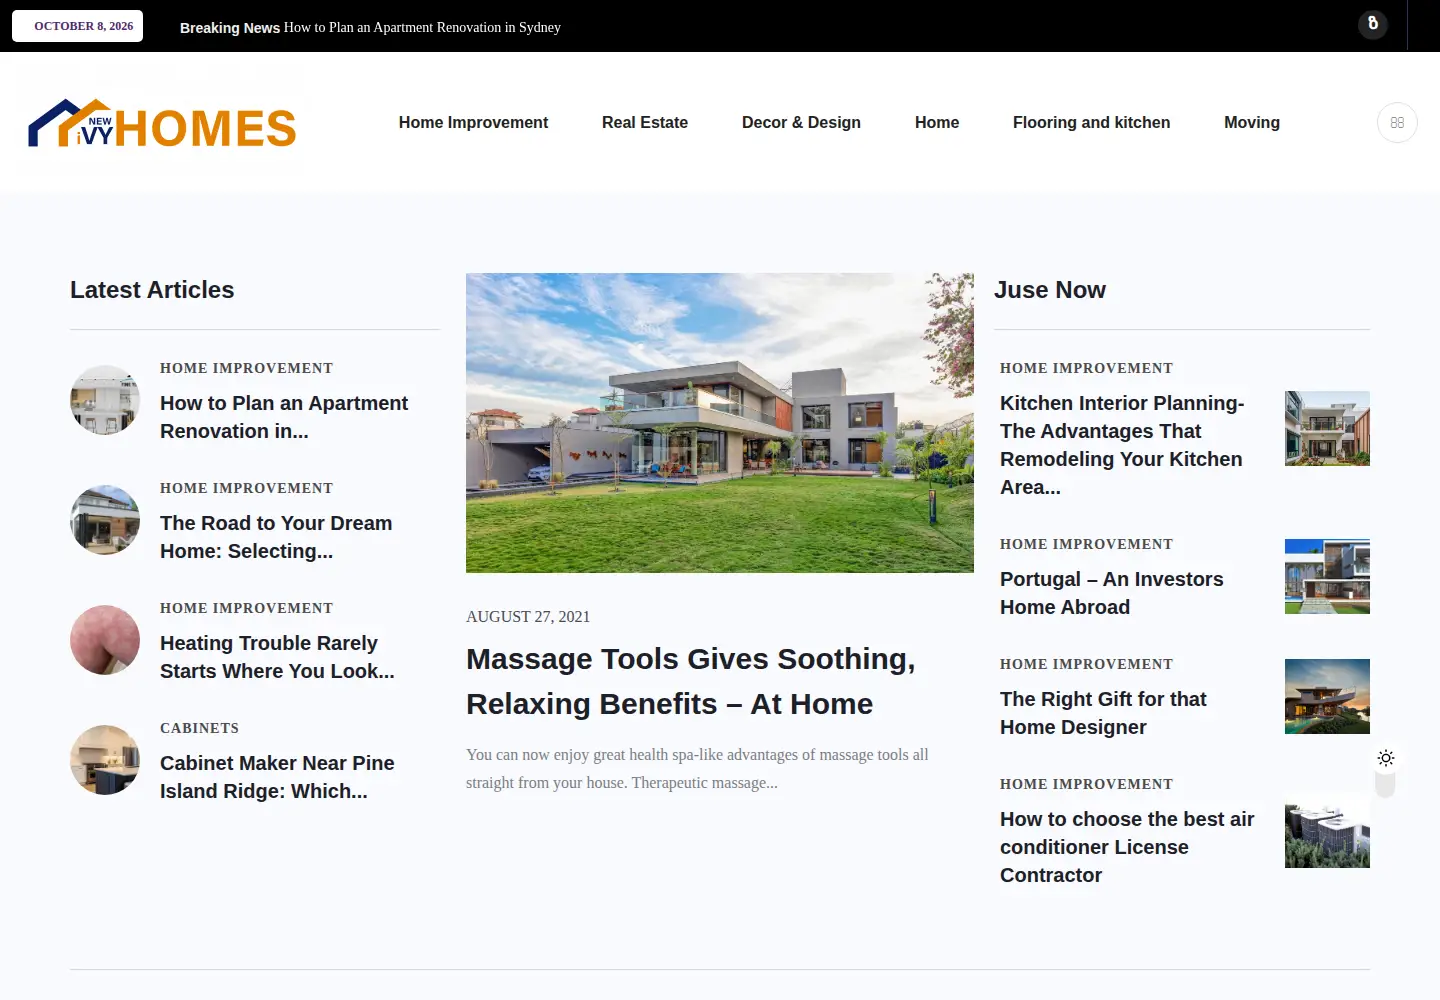Click Home Improvement label above Kitchen Interior Planning
The image size is (1440, 1000).
pyautogui.click(x=1086, y=368)
